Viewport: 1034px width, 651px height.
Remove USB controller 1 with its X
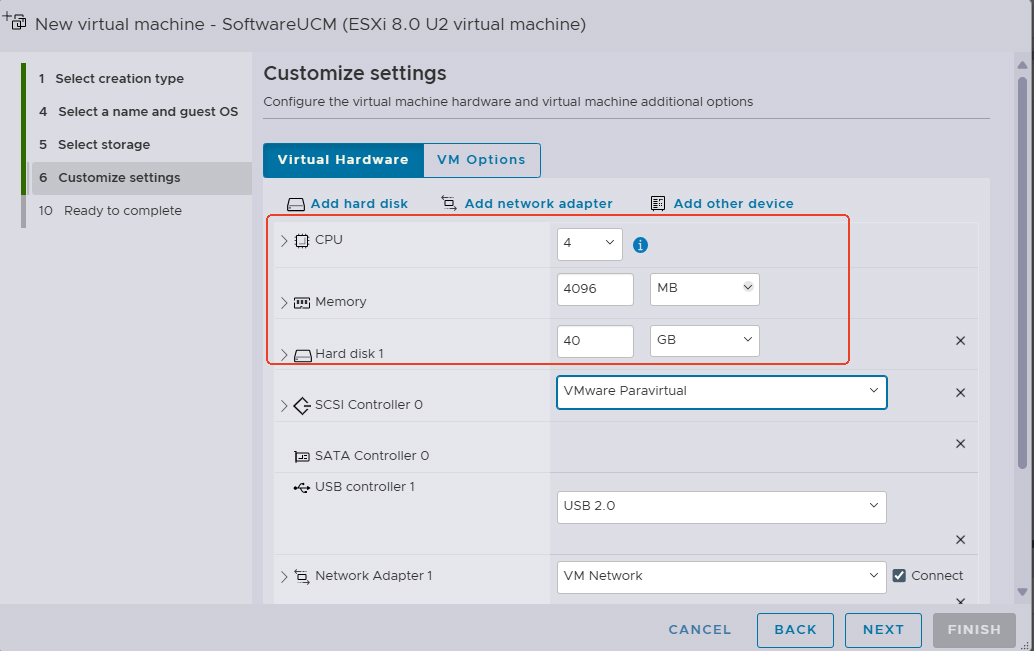pyautogui.click(x=960, y=540)
